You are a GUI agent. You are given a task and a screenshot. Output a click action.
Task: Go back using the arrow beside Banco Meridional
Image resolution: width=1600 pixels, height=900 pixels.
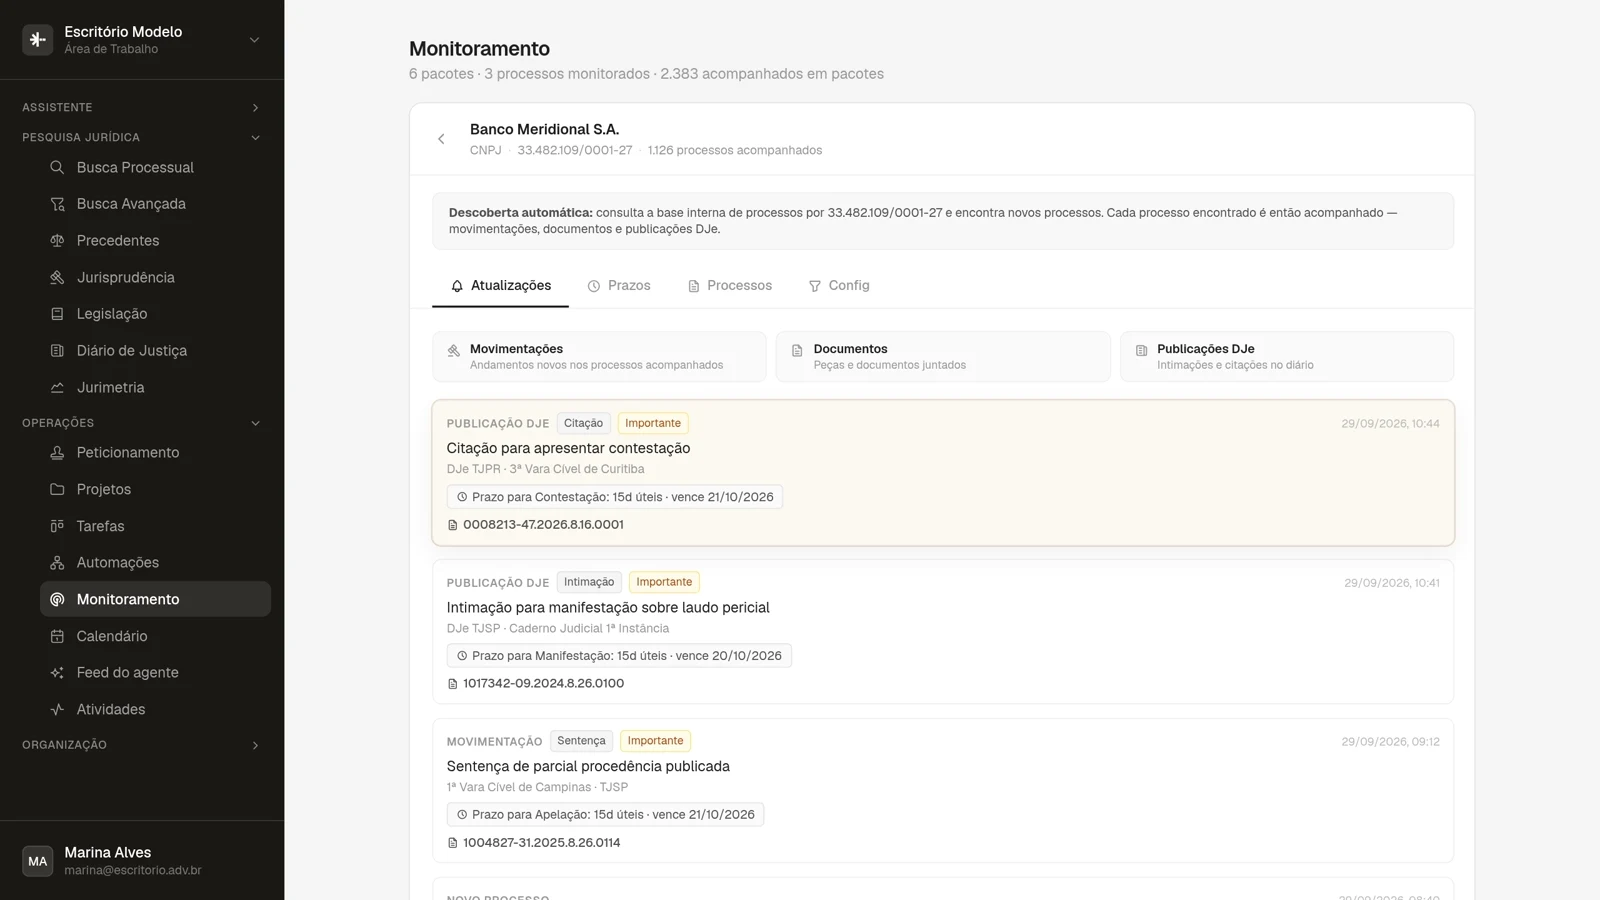click(441, 139)
